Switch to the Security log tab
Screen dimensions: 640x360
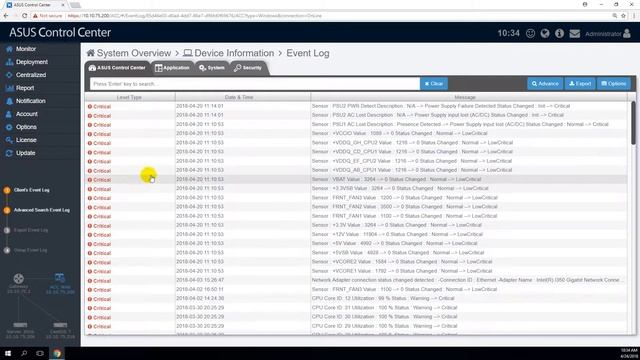(248, 68)
